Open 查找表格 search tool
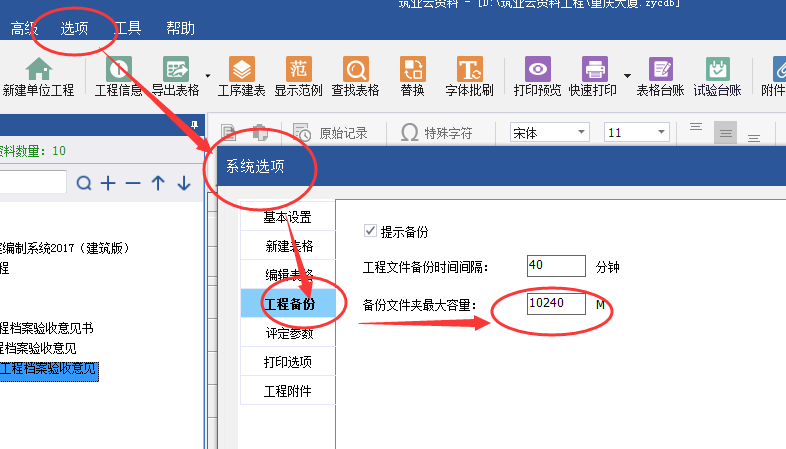Viewport: 786px width, 449px height. pos(355,70)
